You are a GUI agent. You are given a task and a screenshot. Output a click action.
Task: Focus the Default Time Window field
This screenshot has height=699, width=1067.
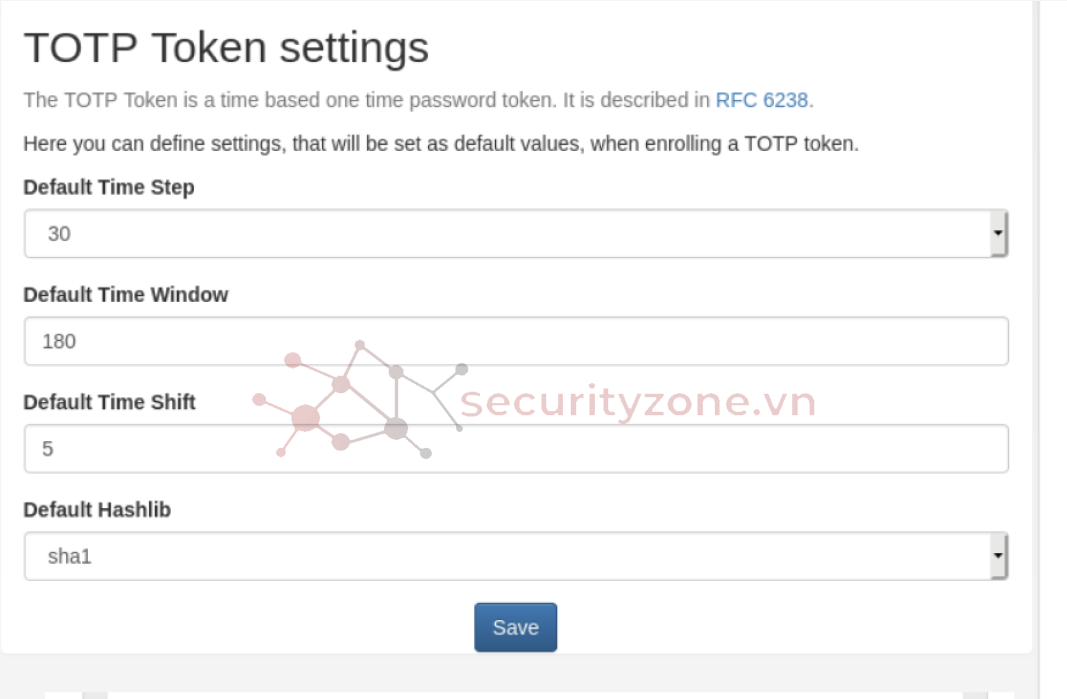pyautogui.click(x=515, y=342)
